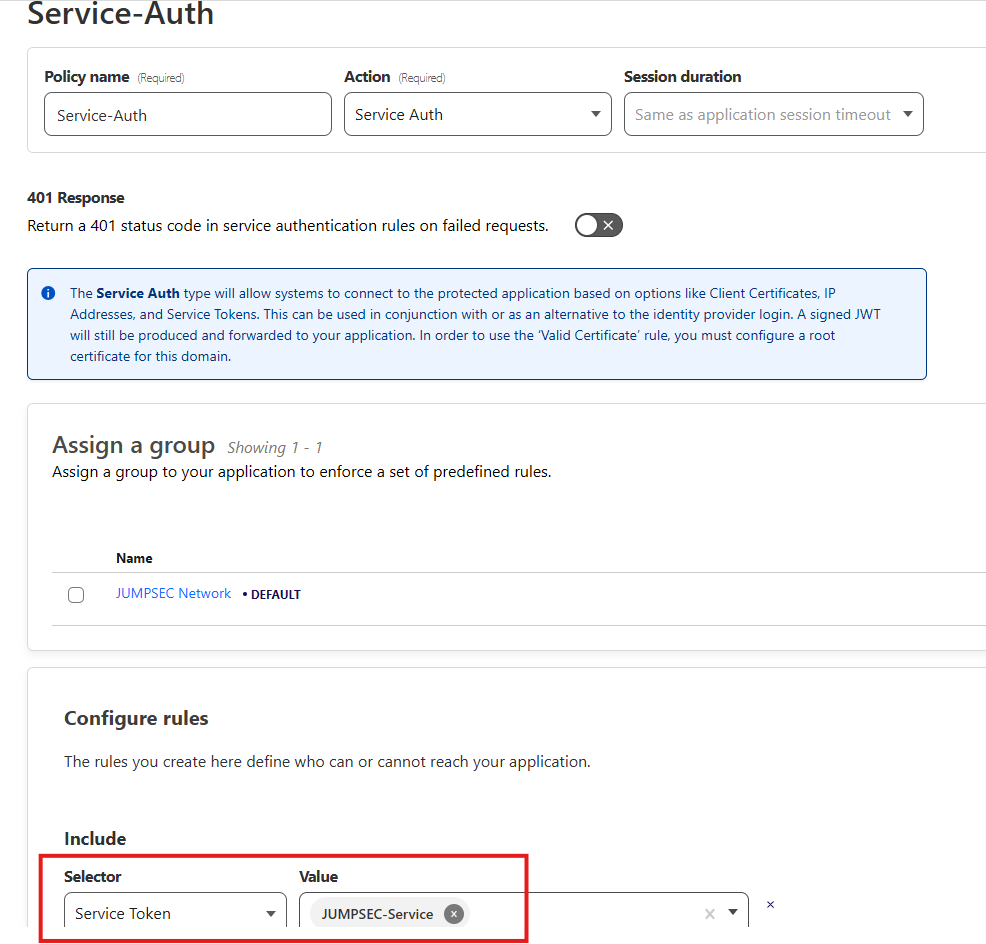The width and height of the screenshot is (986, 944).
Task: Focus the Policy name input field
Action: tap(187, 115)
